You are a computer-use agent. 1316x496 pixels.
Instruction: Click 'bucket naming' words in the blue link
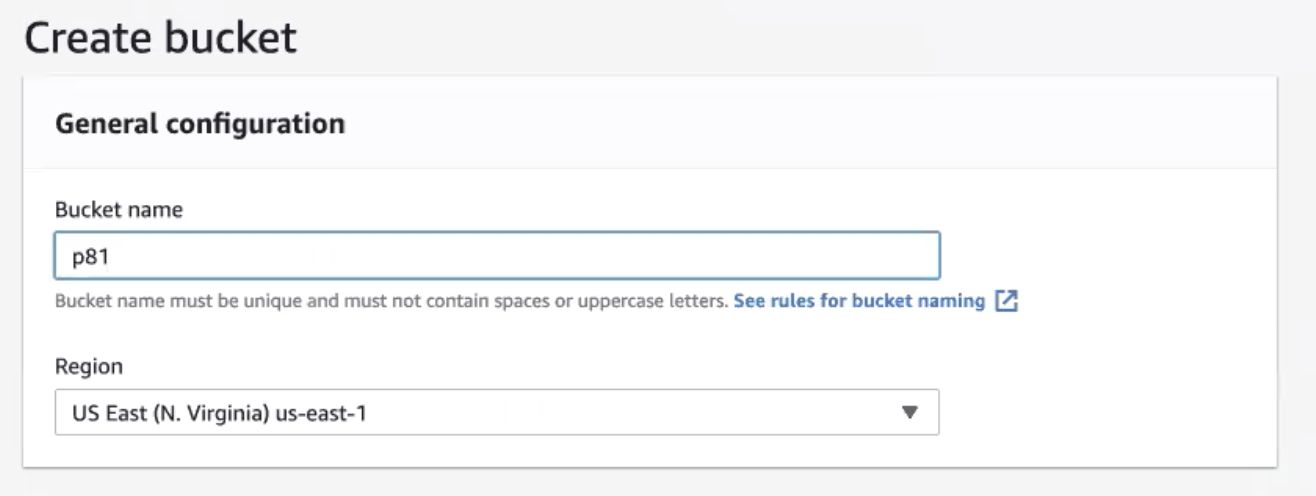pyautogui.click(x=917, y=301)
